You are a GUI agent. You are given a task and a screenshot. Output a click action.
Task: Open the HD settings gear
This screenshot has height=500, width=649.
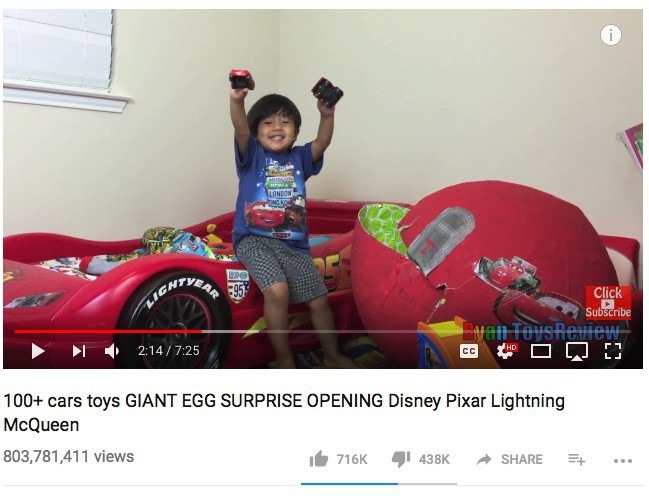pyautogui.click(x=507, y=351)
